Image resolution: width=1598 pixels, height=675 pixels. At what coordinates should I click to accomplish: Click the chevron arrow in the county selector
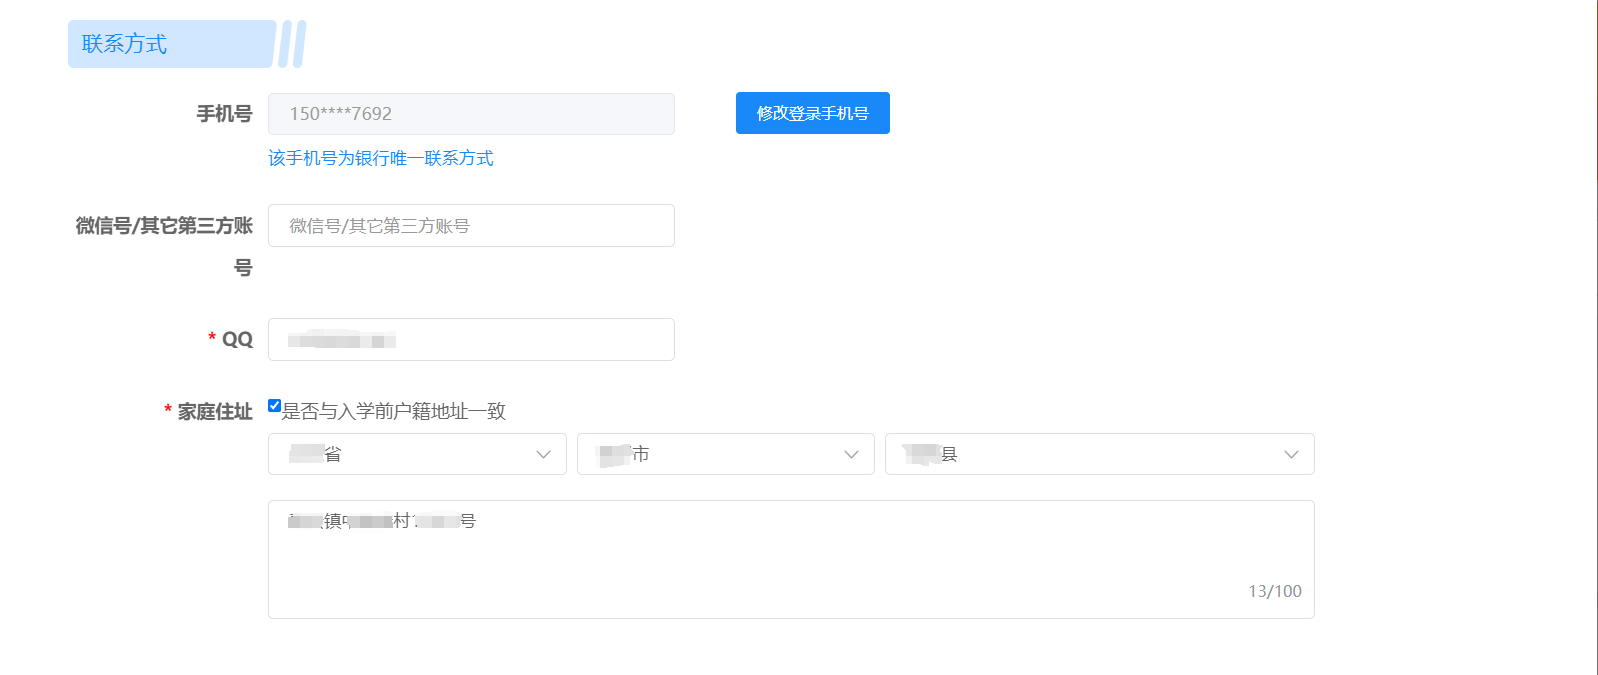(1291, 454)
